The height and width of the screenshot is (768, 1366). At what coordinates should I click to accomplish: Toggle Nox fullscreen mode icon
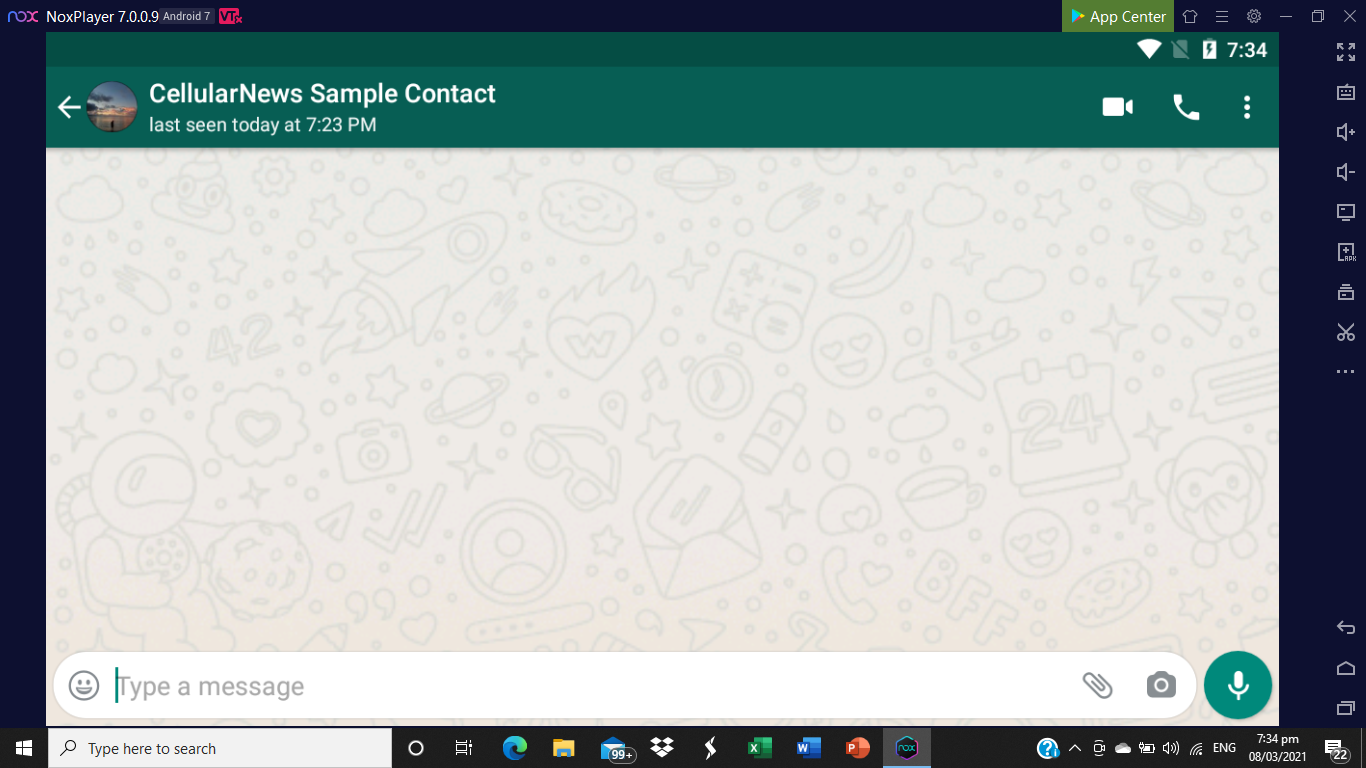click(x=1346, y=52)
